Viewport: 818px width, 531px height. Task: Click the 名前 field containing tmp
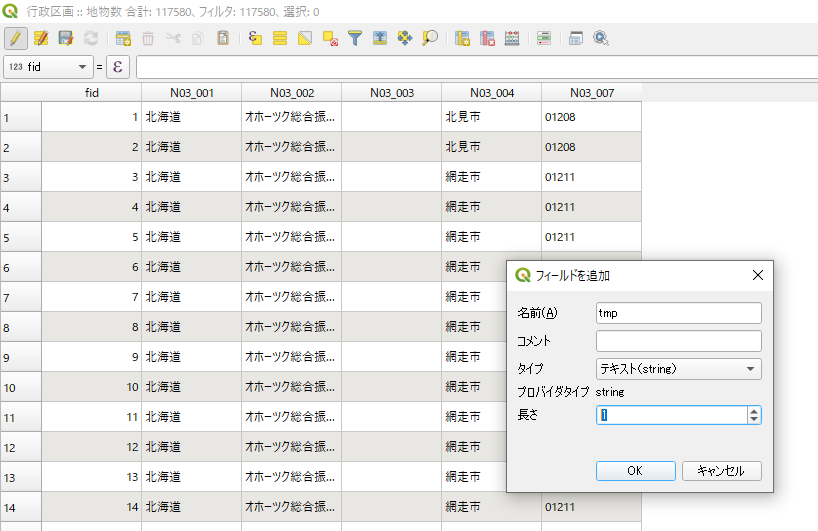[x=679, y=313]
